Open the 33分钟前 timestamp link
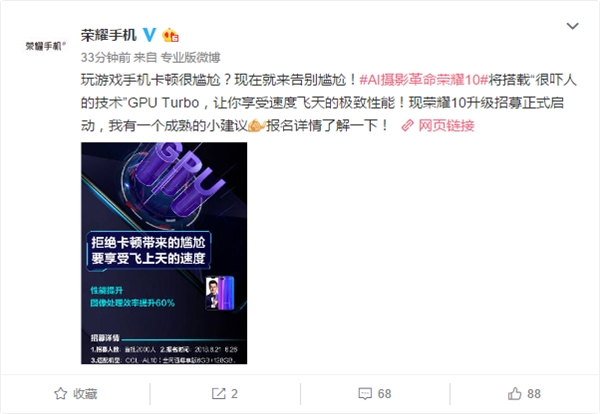The image size is (600, 414). click(105, 57)
